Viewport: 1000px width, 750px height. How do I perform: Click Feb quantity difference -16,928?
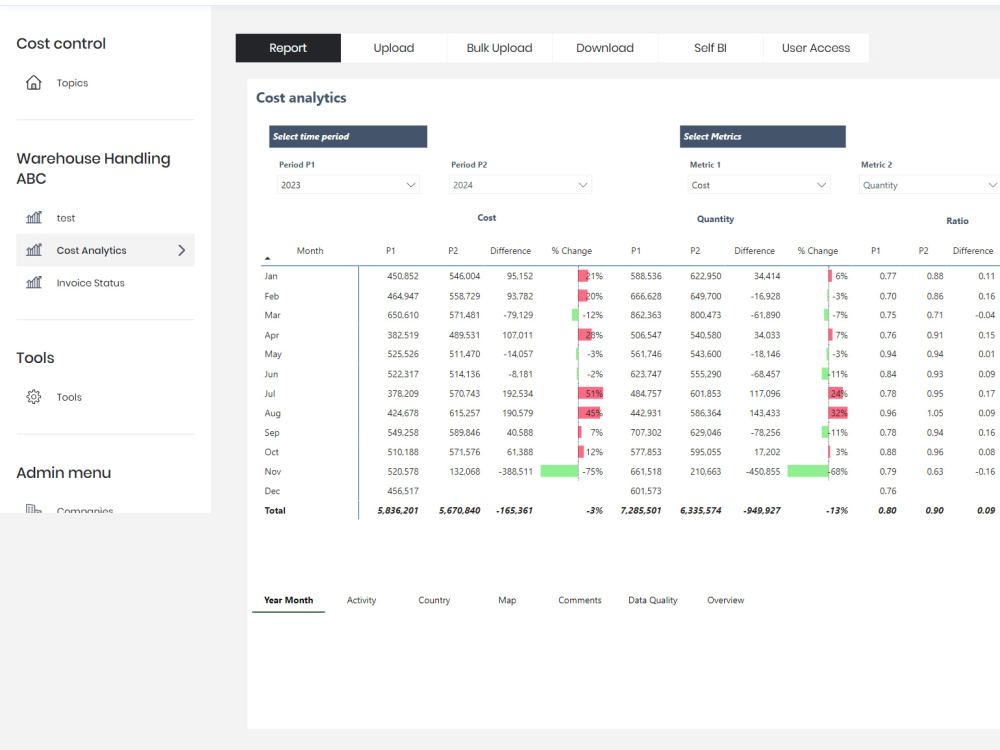point(765,296)
